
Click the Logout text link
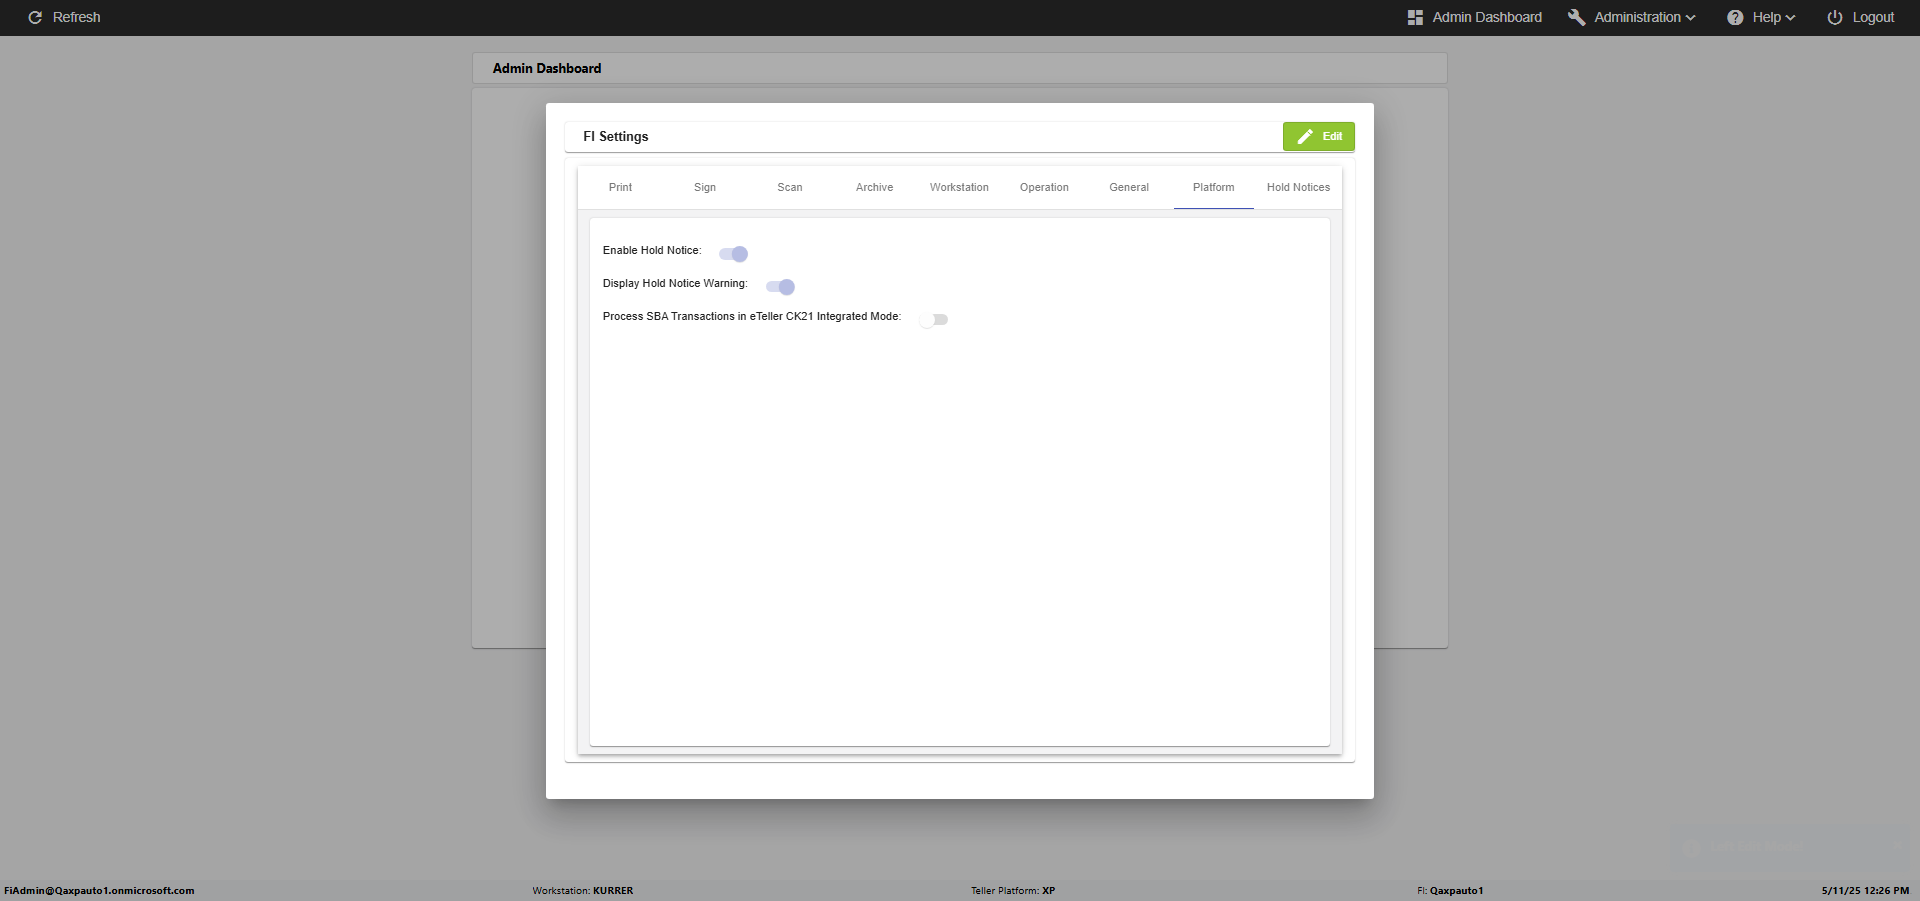[x=1873, y=18]
